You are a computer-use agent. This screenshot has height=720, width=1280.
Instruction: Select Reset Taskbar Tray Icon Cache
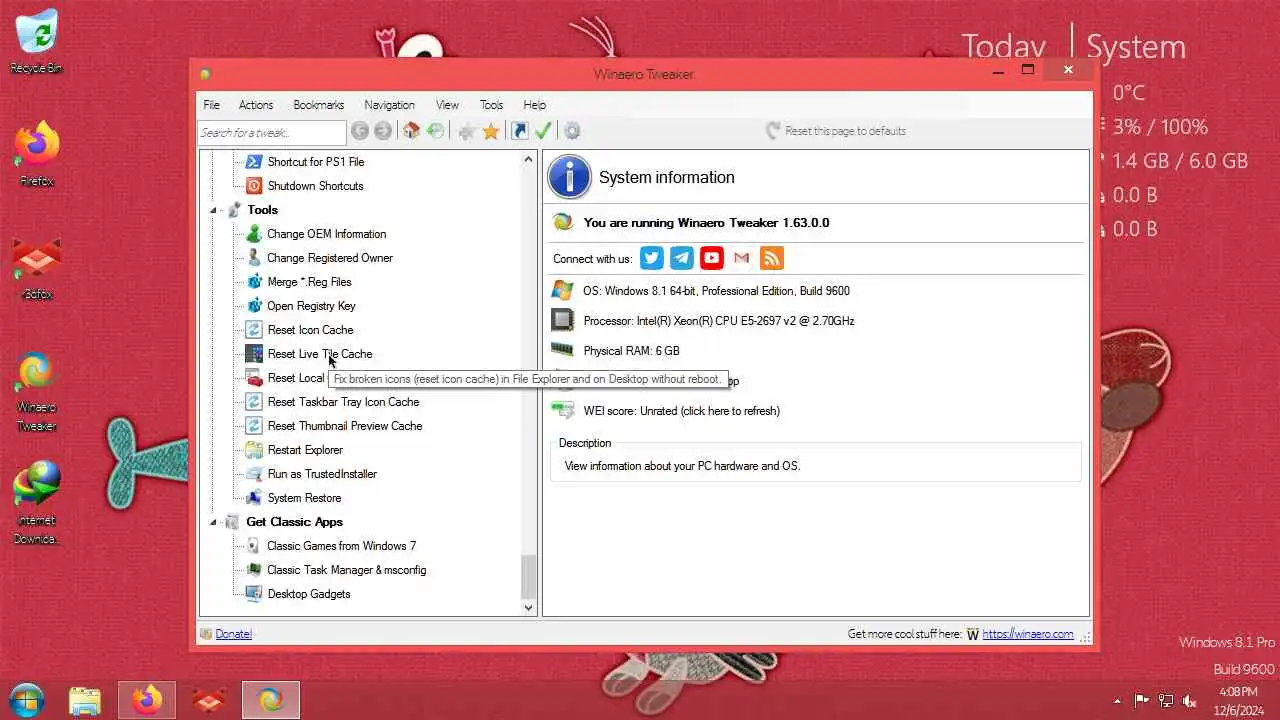343,402
